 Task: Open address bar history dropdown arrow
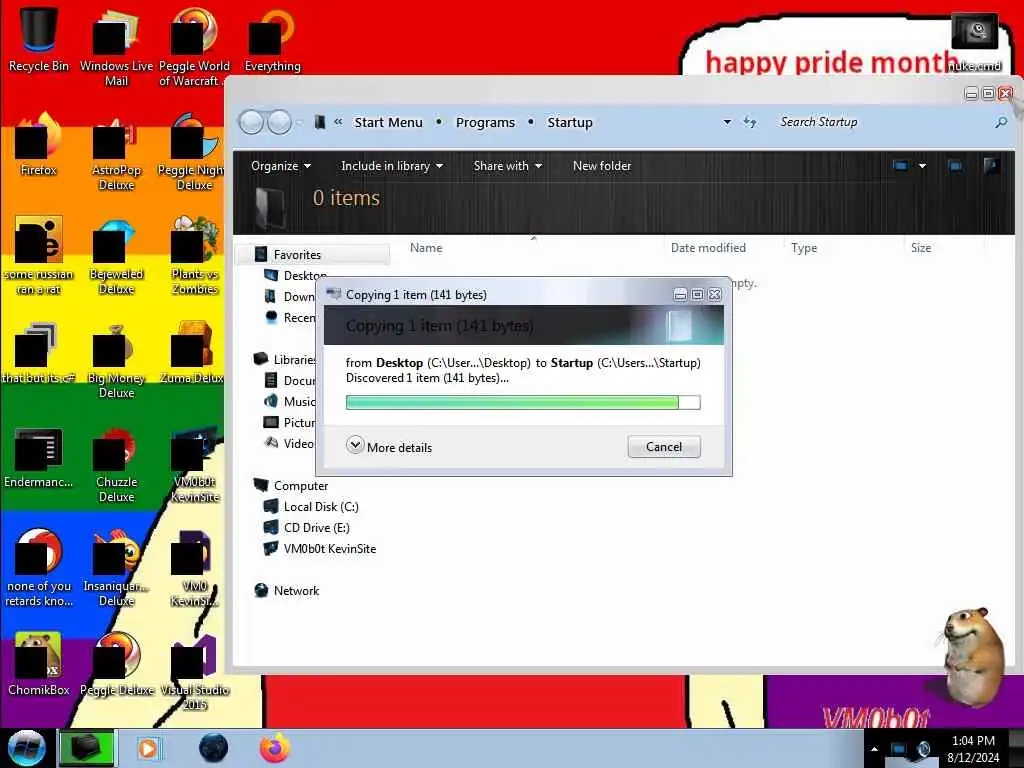click(727, 122)
